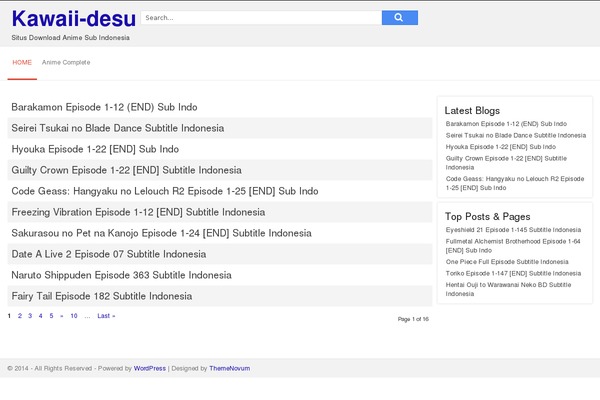Select the HOME menu item
This screenshot has width=600, height=400.
(x=22, y=62)
